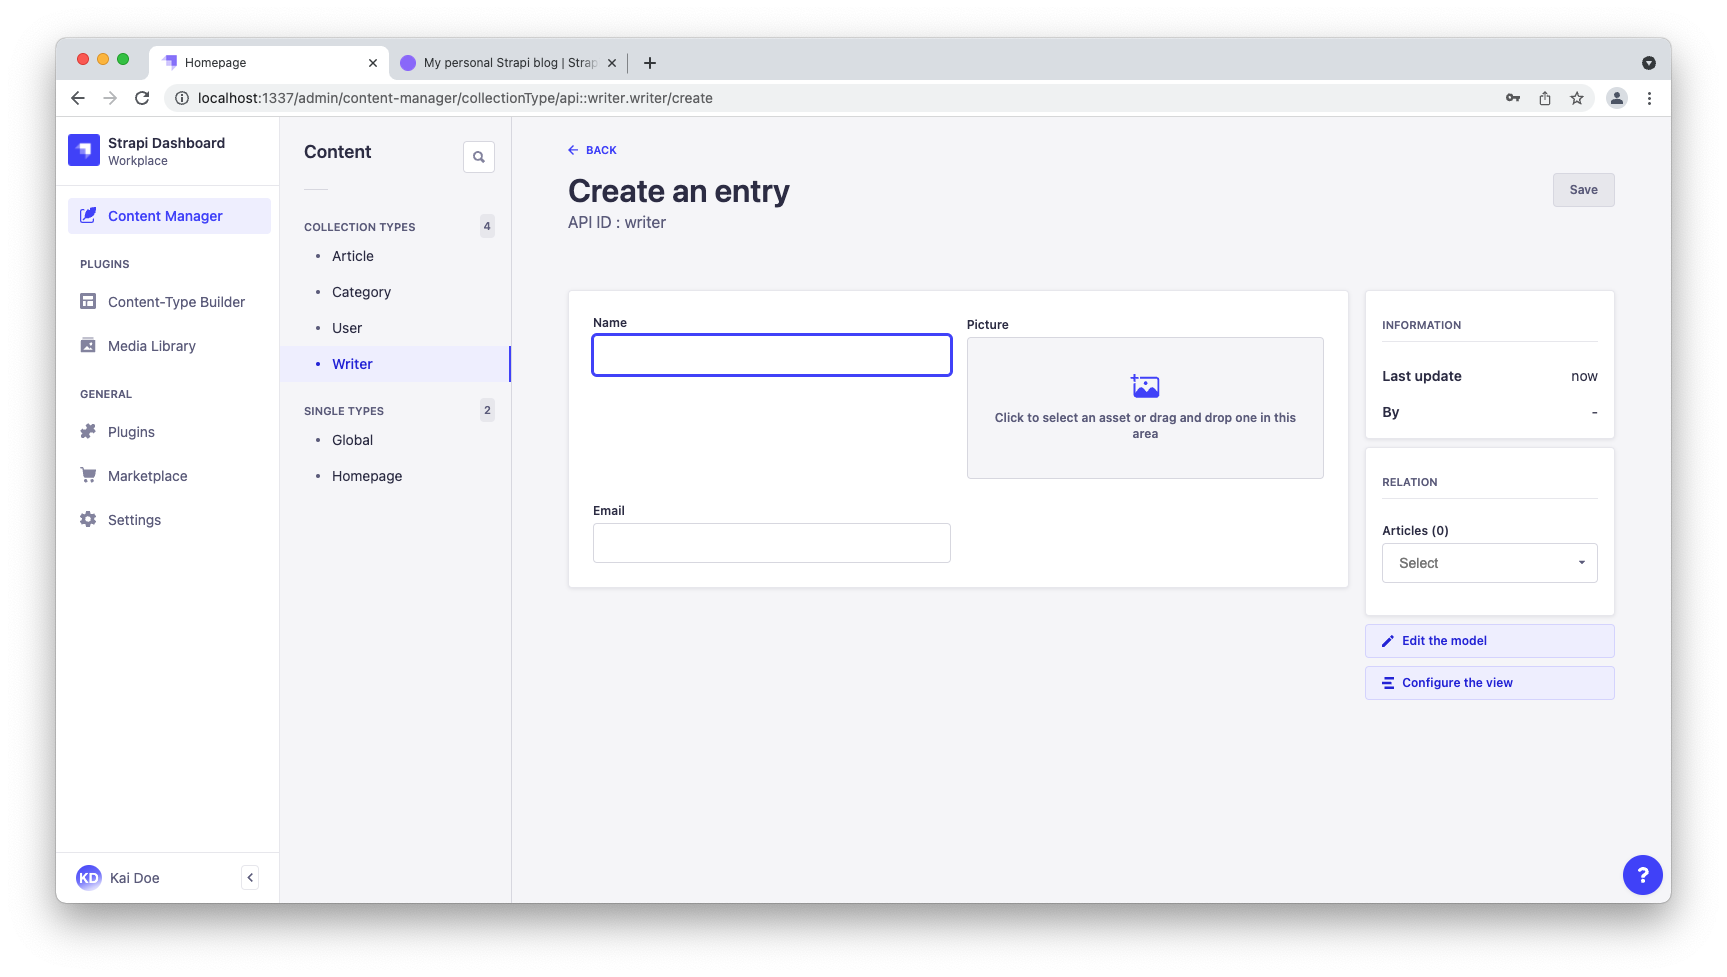This screenshot has height=977, width=1727.
Task: Open the Marketplace
Action: click(147, 475)
